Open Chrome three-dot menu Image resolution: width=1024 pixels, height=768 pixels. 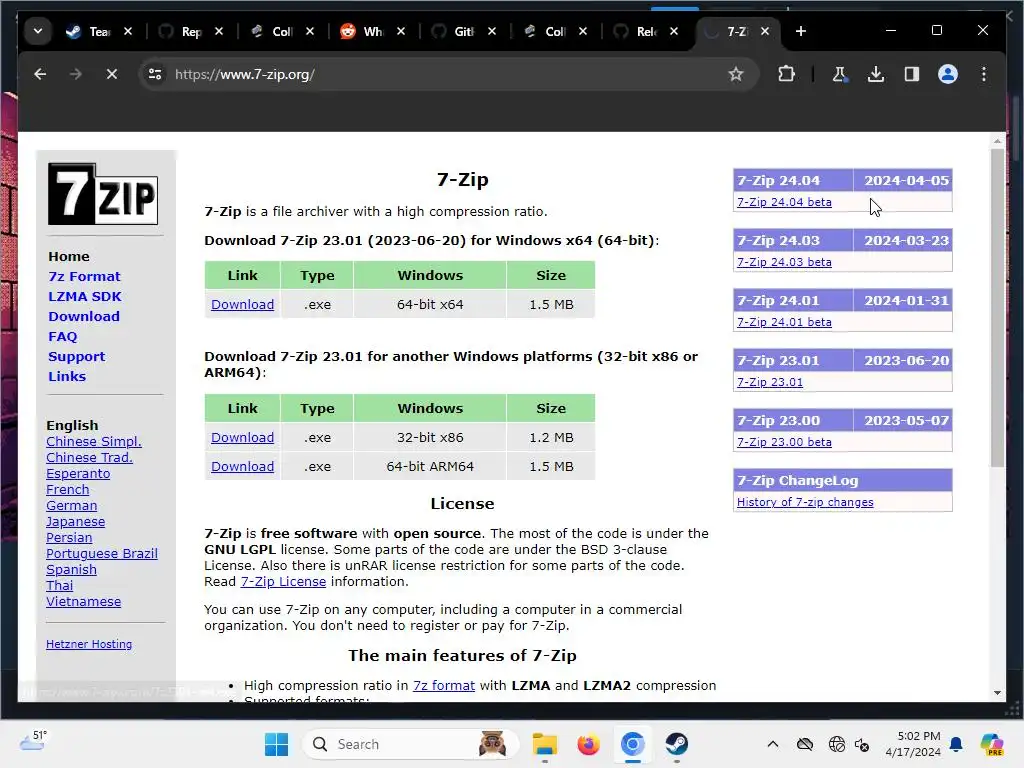point(984,74)
